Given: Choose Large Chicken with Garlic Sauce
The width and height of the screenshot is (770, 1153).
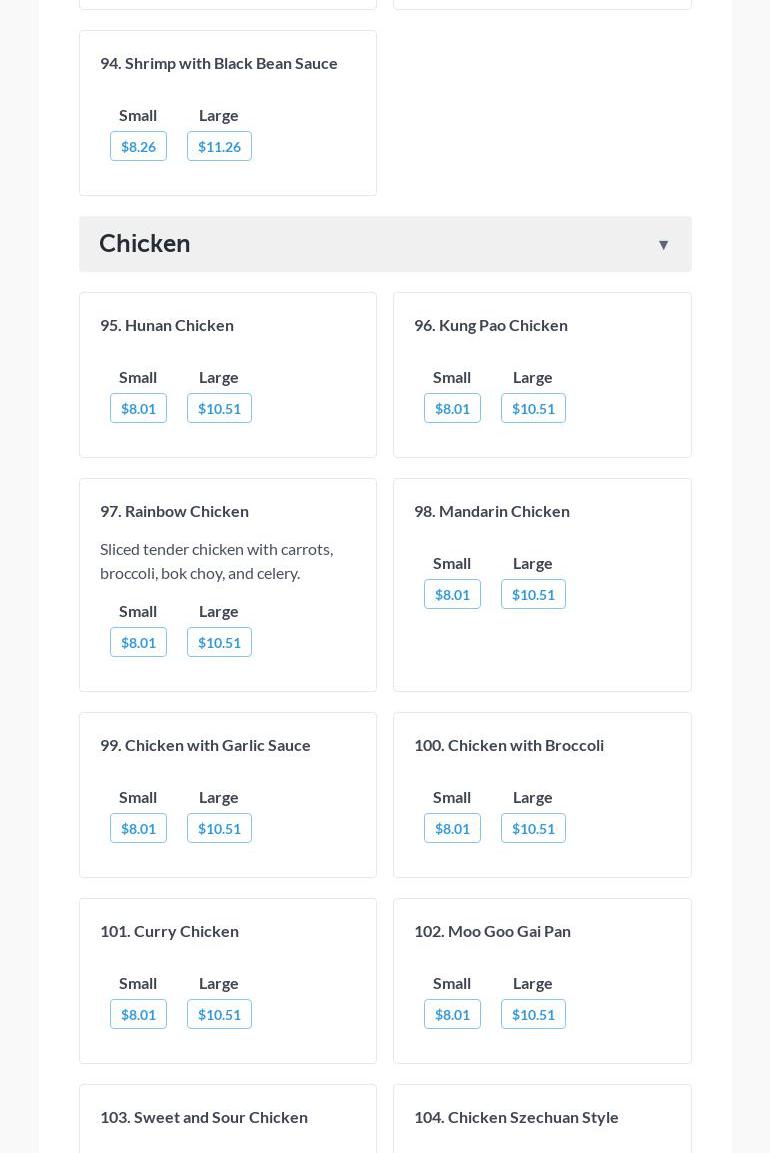Looking at the screenshot, I should coord(219,829).
